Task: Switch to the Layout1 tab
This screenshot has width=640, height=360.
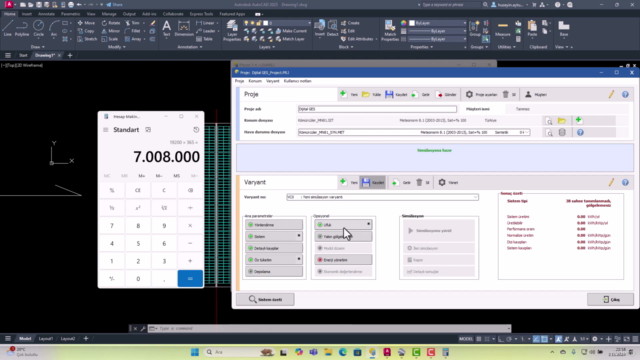Action: [x=46, y=339]
